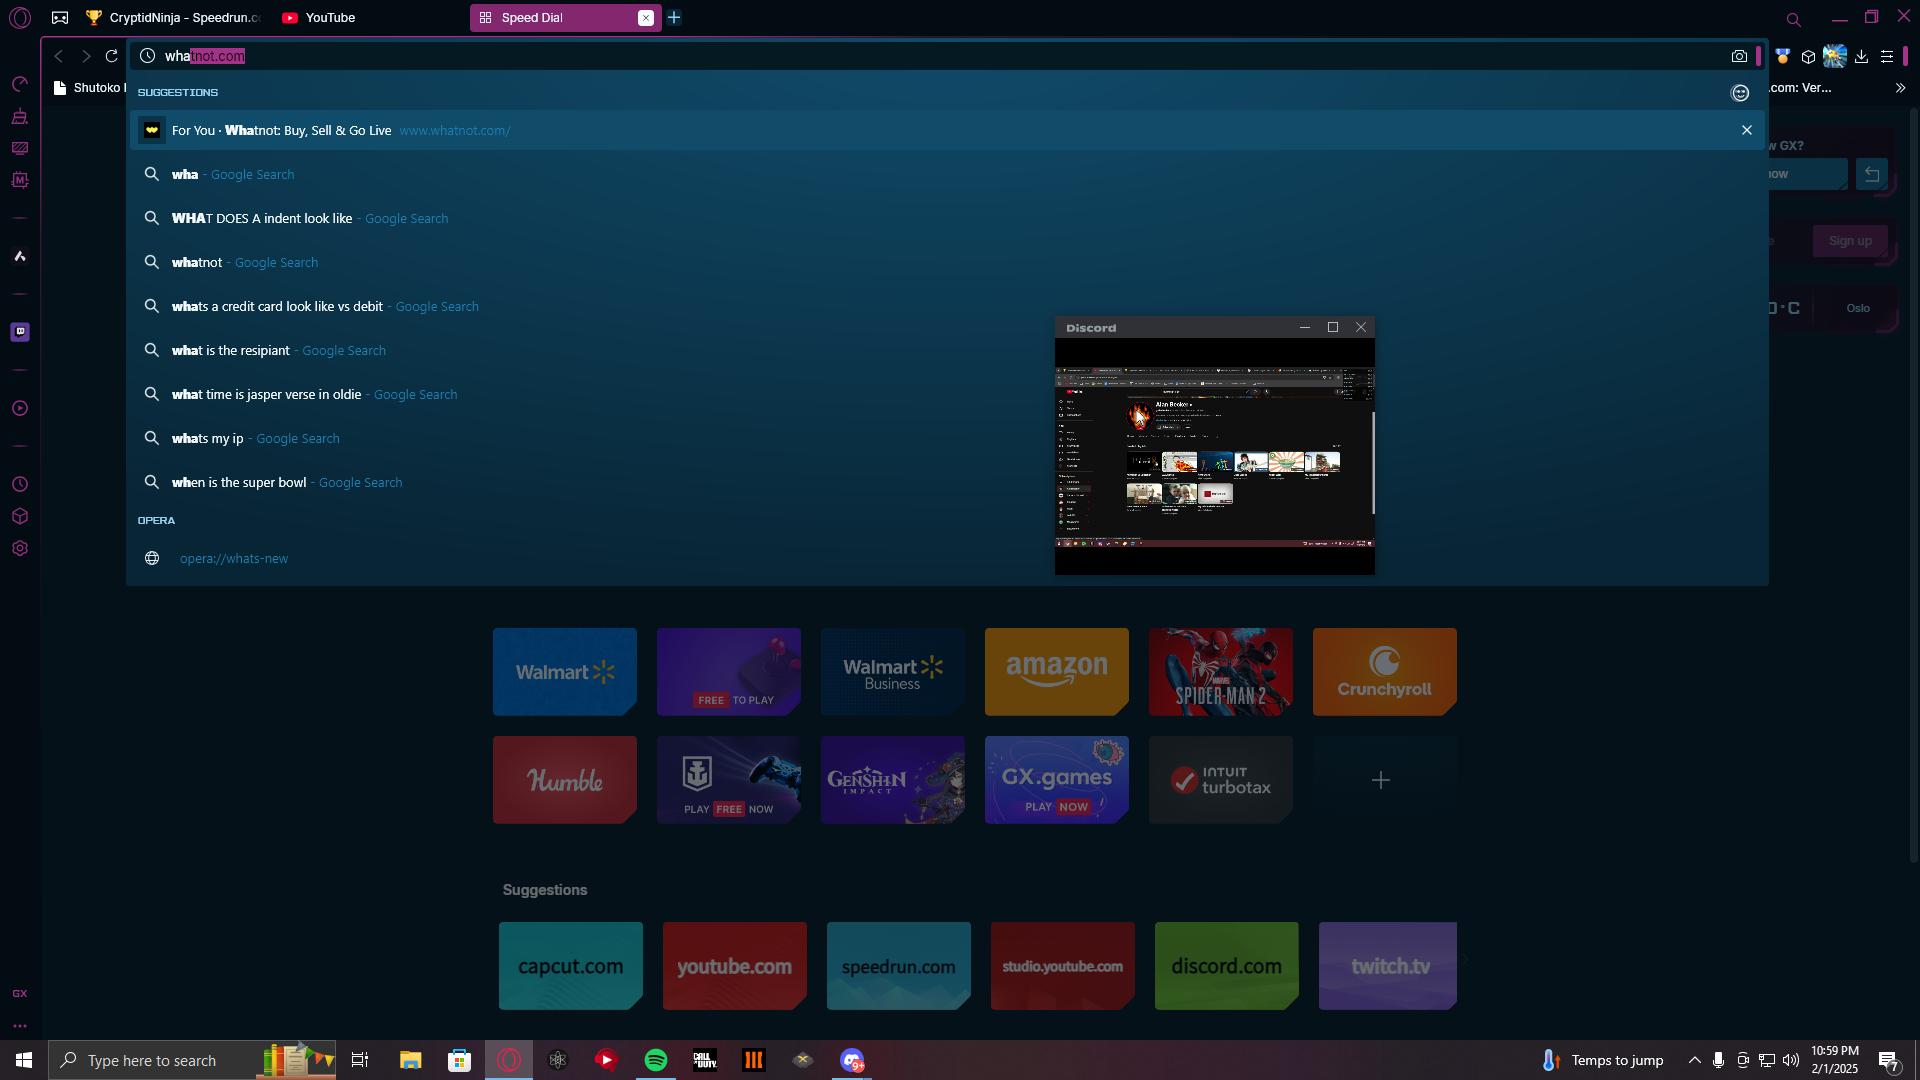Show hidden system tray icons arrow
1920x1080 pixels.
click(x=1694, y=1060)
